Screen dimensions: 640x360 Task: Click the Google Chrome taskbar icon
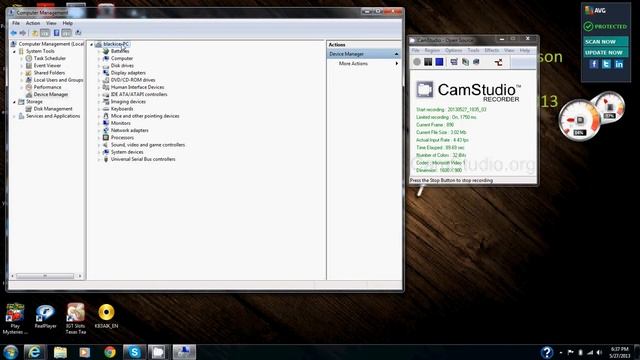click(110, 352)
